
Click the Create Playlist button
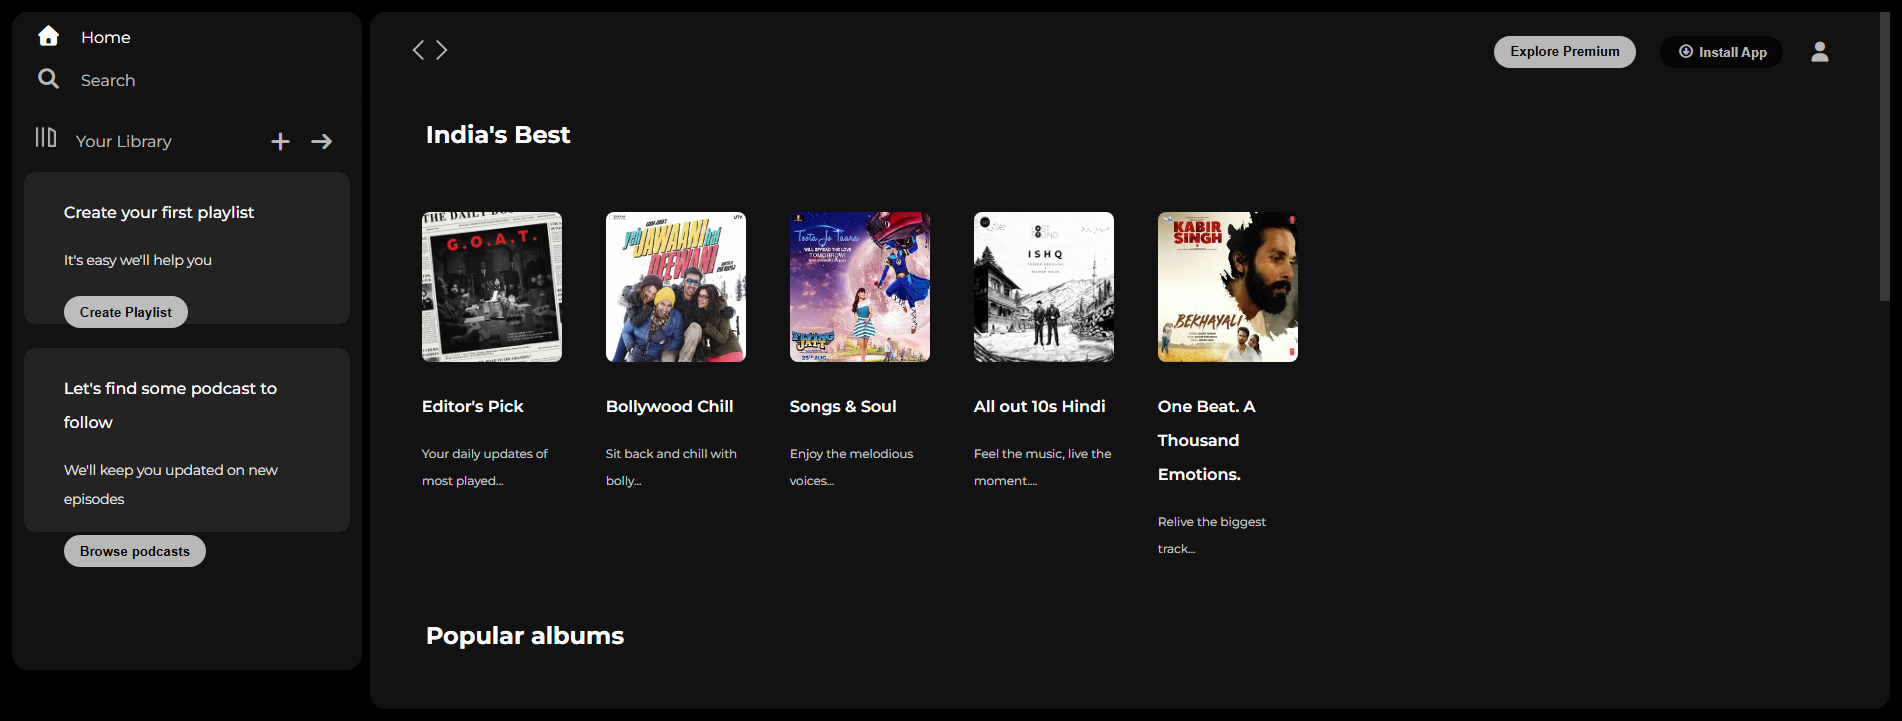126,312
